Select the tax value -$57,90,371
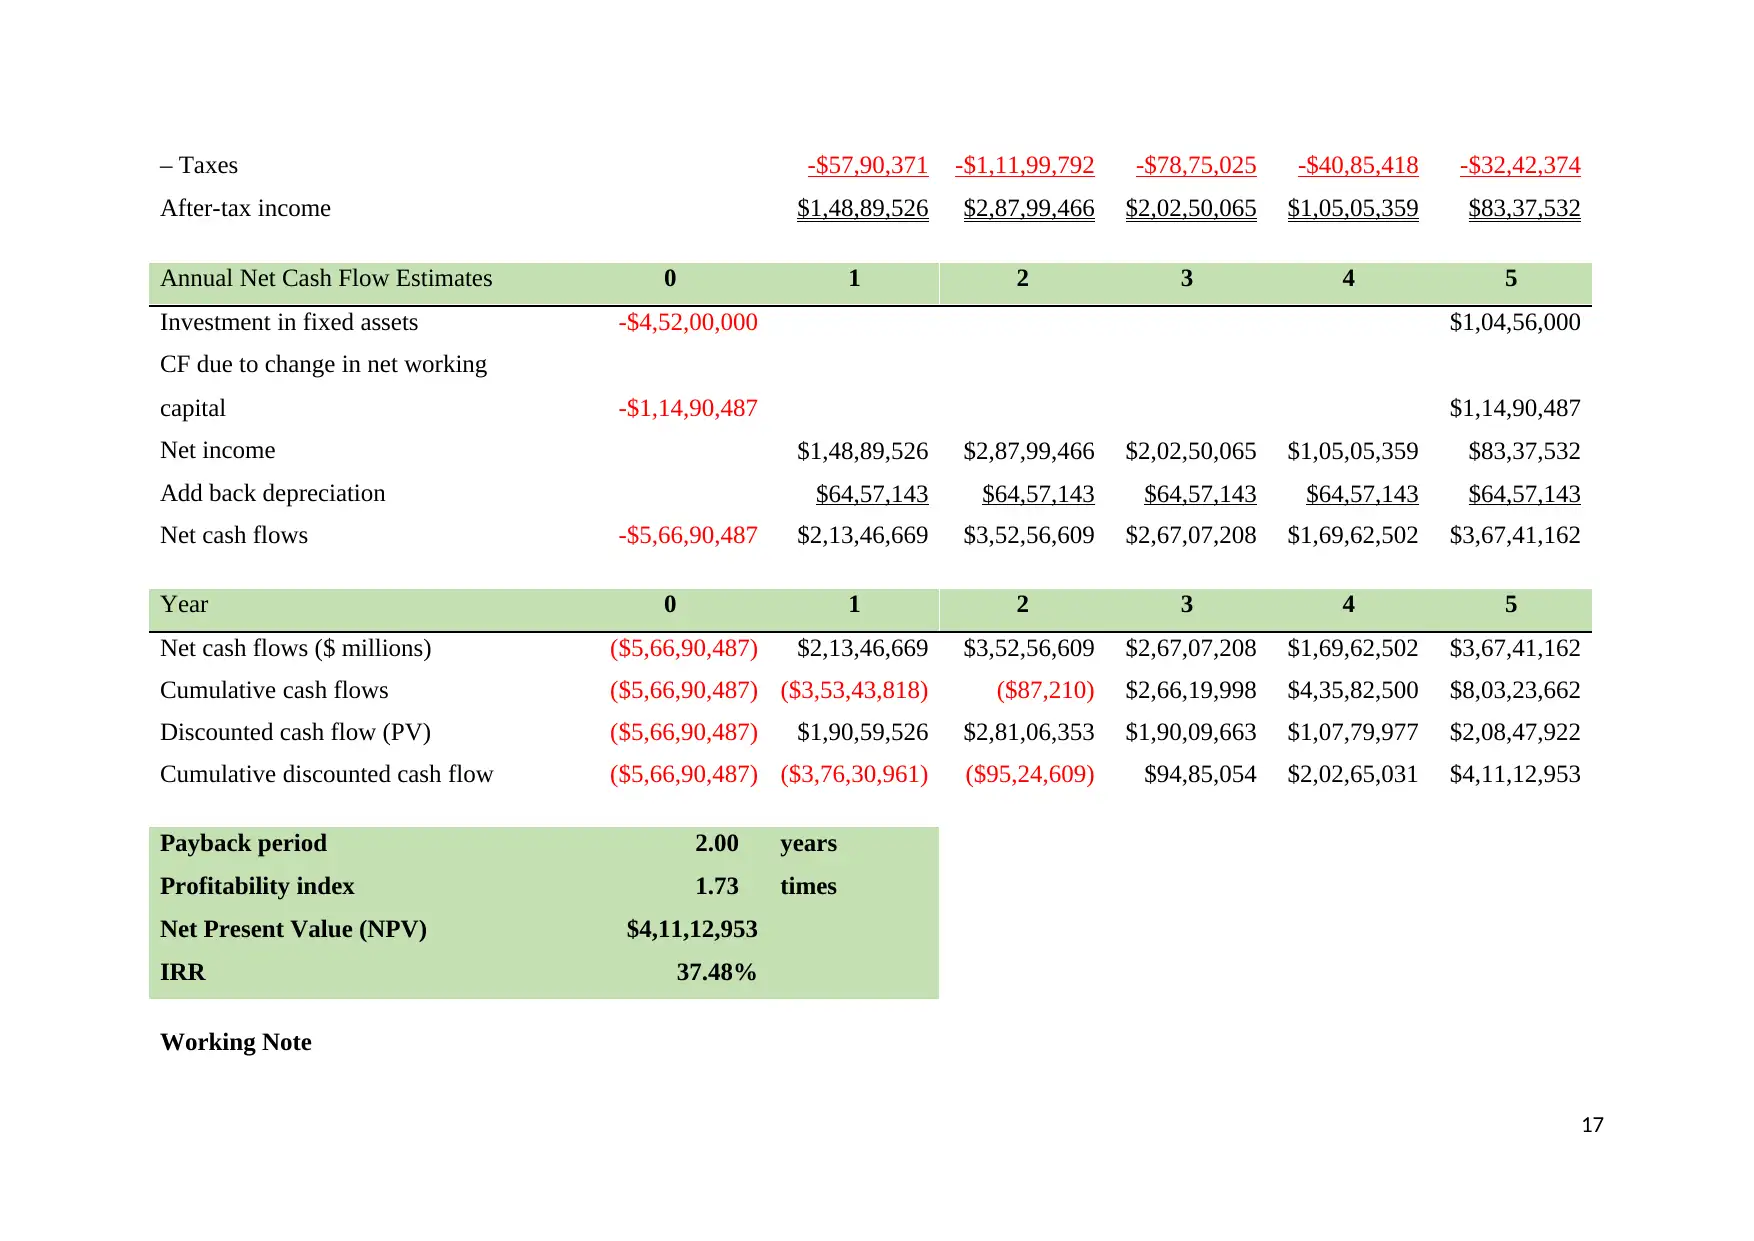This screenshot has height=1241, width=1754. 868,165
